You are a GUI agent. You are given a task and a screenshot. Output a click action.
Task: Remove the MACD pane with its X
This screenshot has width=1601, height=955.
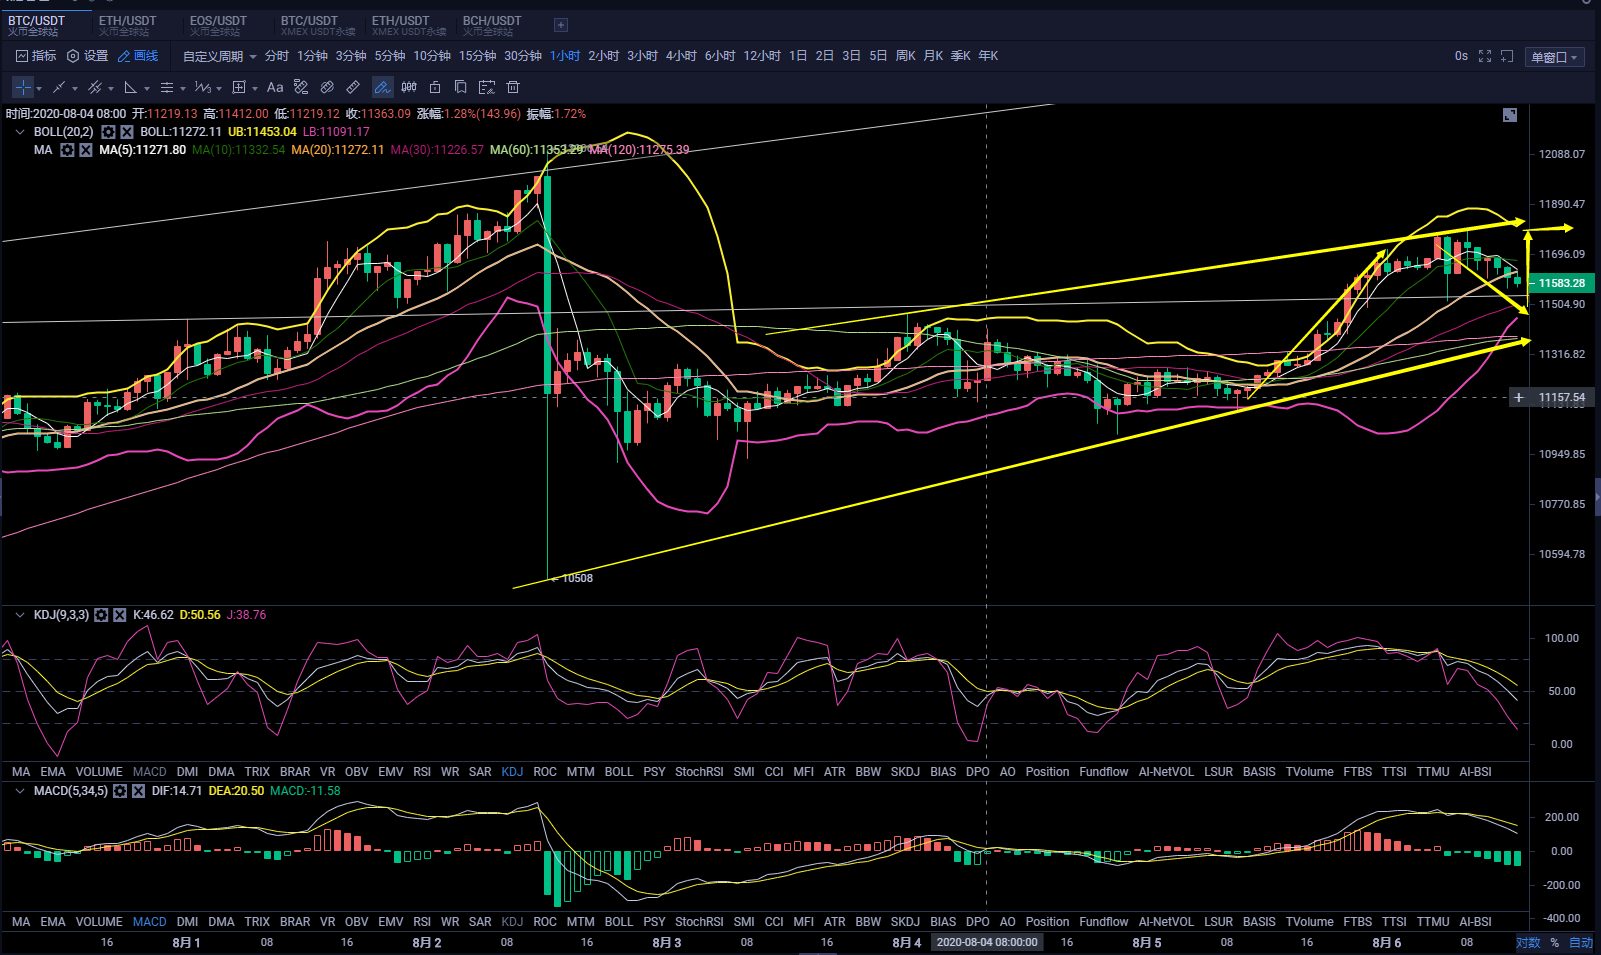pyautogui.click(x=138, y=791)
